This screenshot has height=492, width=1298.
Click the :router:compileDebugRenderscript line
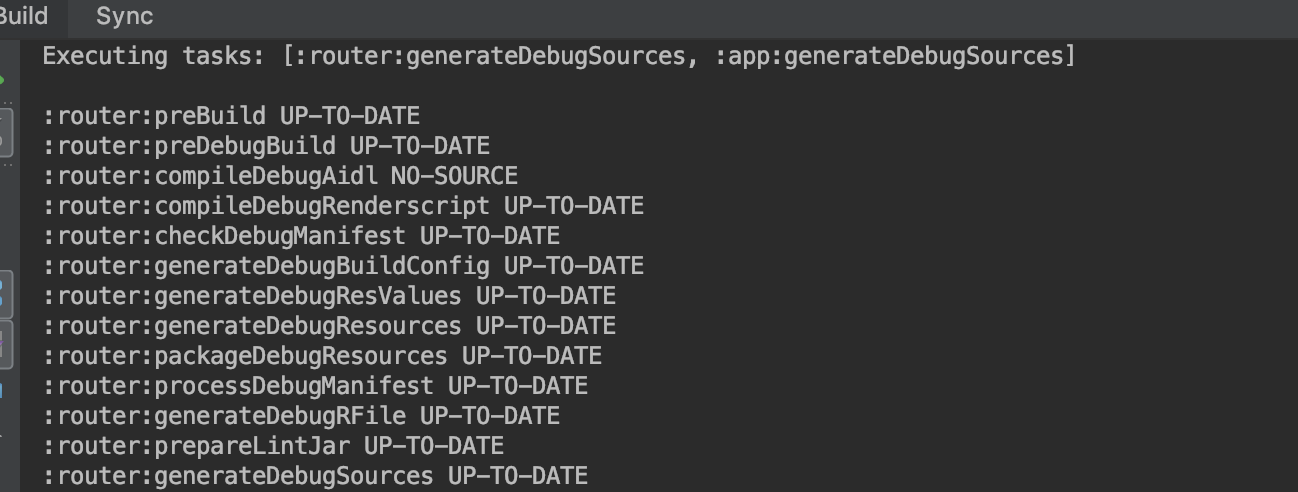(x=343, y=206)
